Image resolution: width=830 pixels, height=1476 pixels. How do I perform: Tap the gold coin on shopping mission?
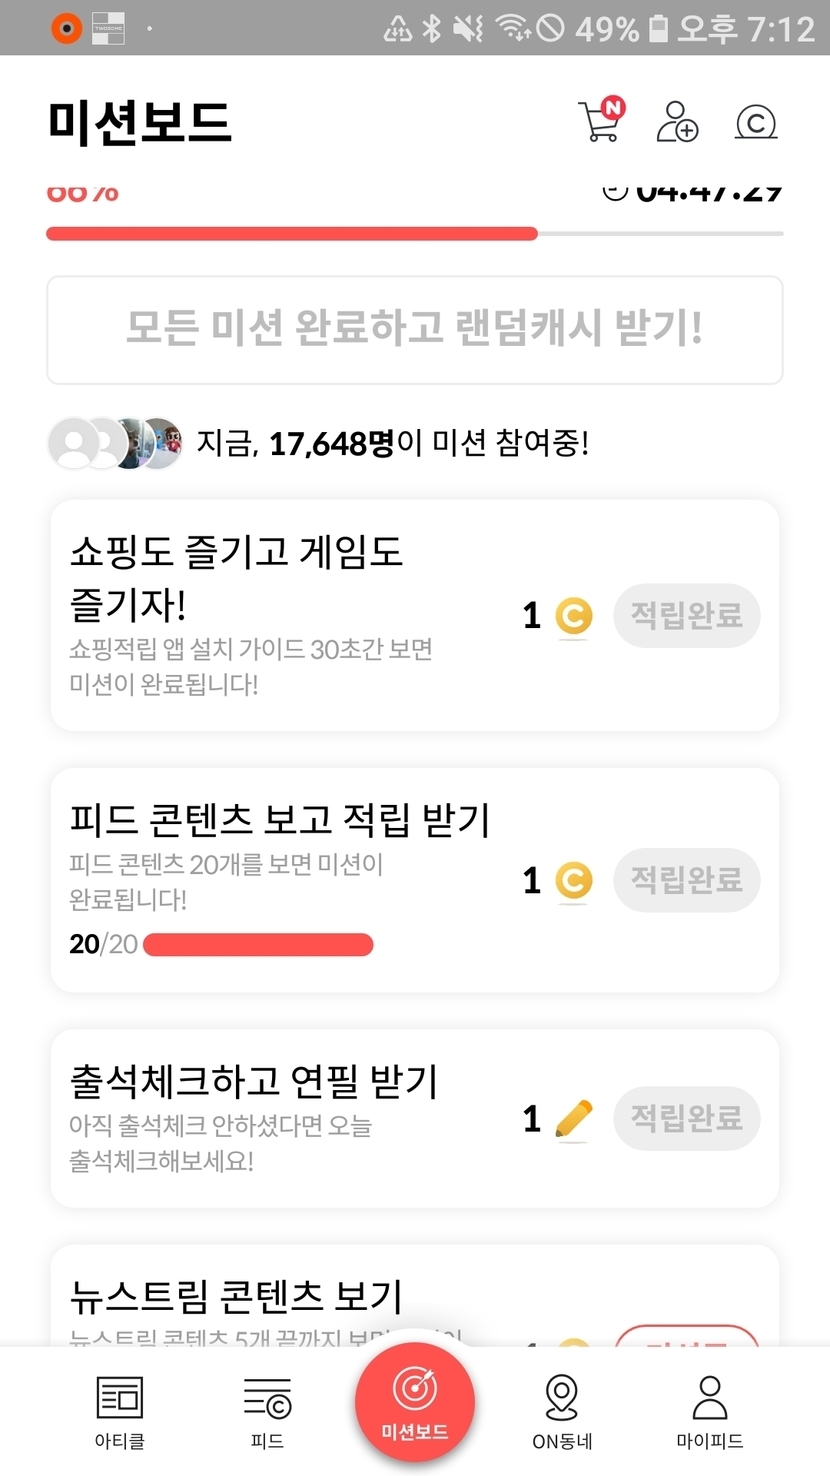coord(573,616)
